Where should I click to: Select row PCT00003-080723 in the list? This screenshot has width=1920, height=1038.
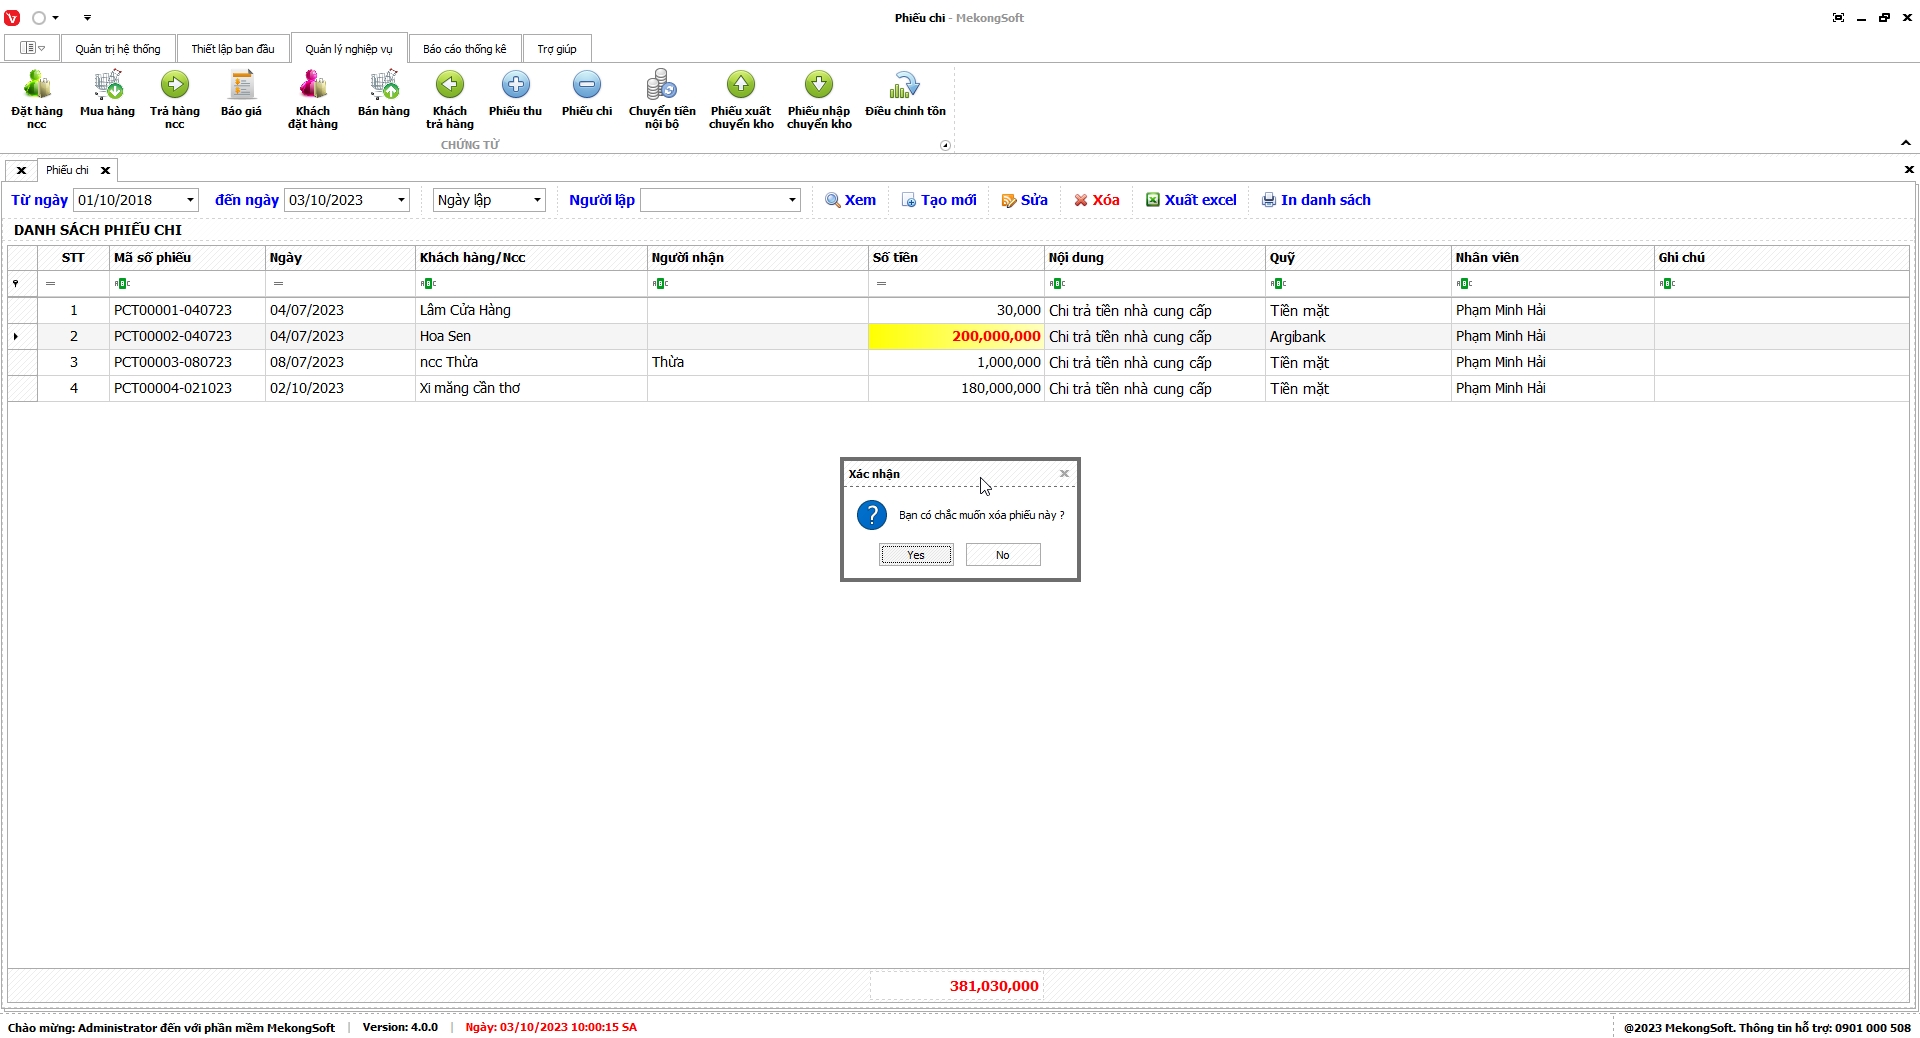point(958,363)
